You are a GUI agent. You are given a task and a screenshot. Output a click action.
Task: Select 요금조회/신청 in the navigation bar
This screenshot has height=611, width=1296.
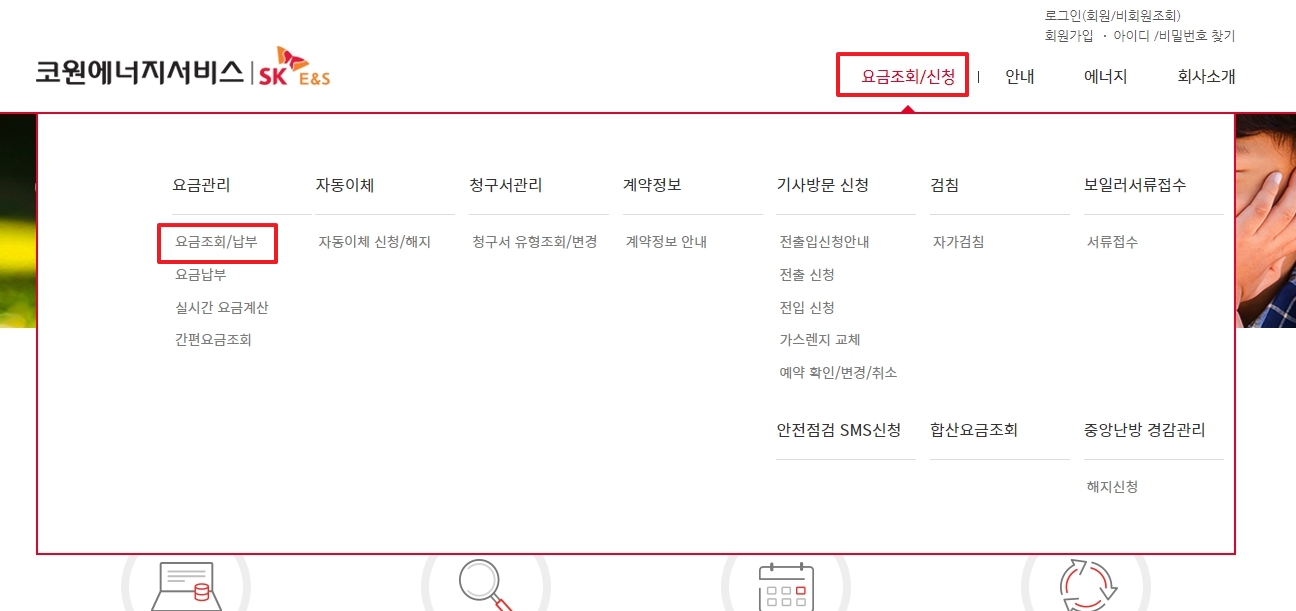(x=904, y=75)
